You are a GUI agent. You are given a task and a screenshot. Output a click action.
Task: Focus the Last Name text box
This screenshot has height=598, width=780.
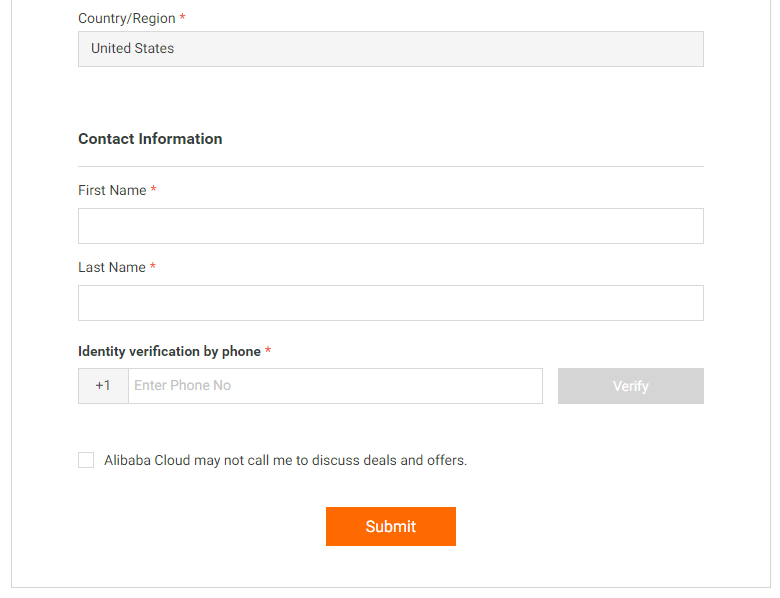(390, 303)
